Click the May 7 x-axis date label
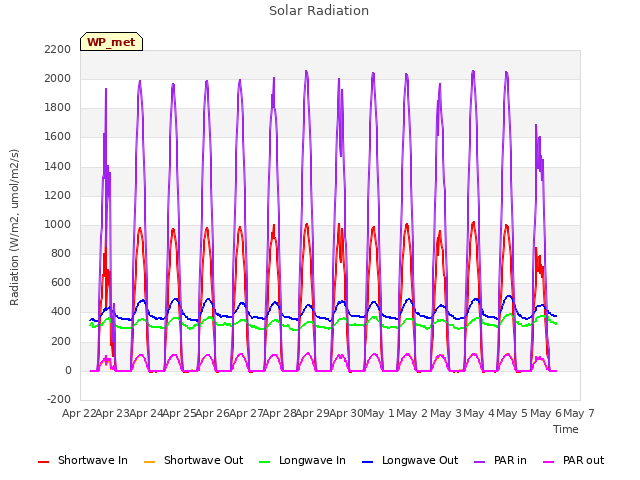Viewport: 640px width, 480px height. (x=578, y=413)
